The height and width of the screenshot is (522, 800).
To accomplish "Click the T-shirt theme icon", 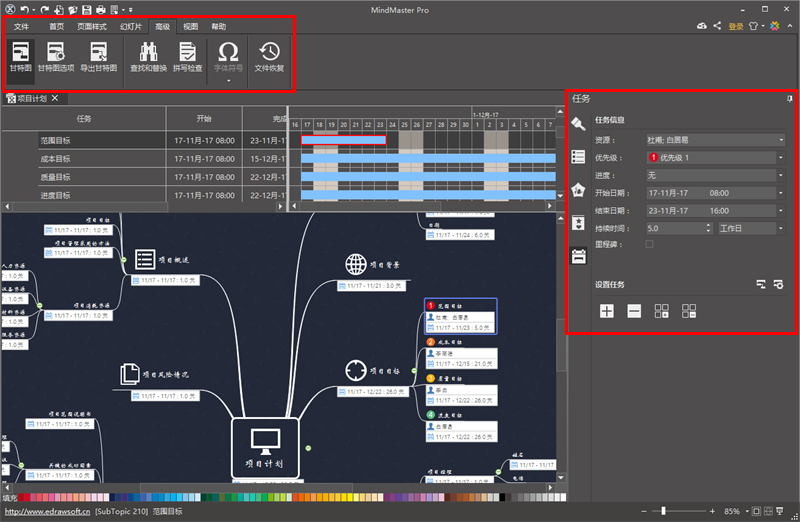I will coord(753,26).
